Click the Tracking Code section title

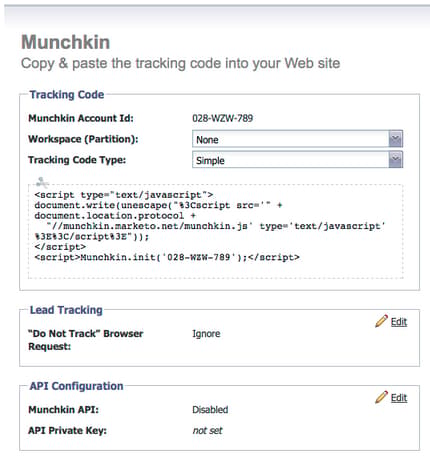pos(67,94)
